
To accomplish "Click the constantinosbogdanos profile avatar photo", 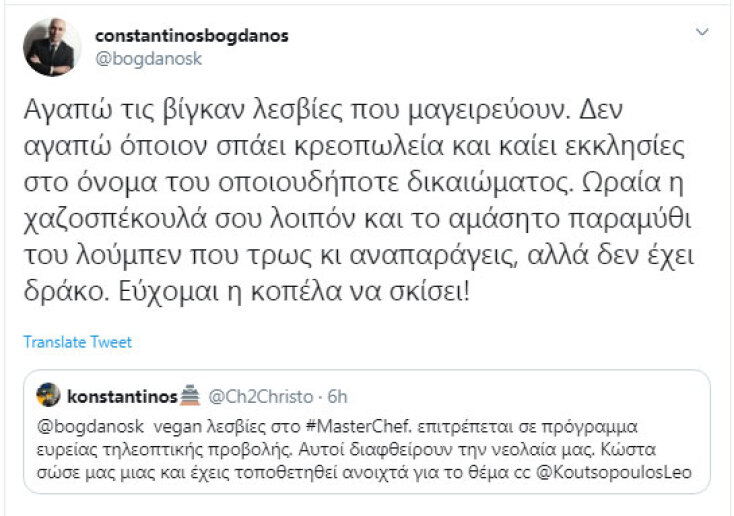I will (x=52, y=47).
